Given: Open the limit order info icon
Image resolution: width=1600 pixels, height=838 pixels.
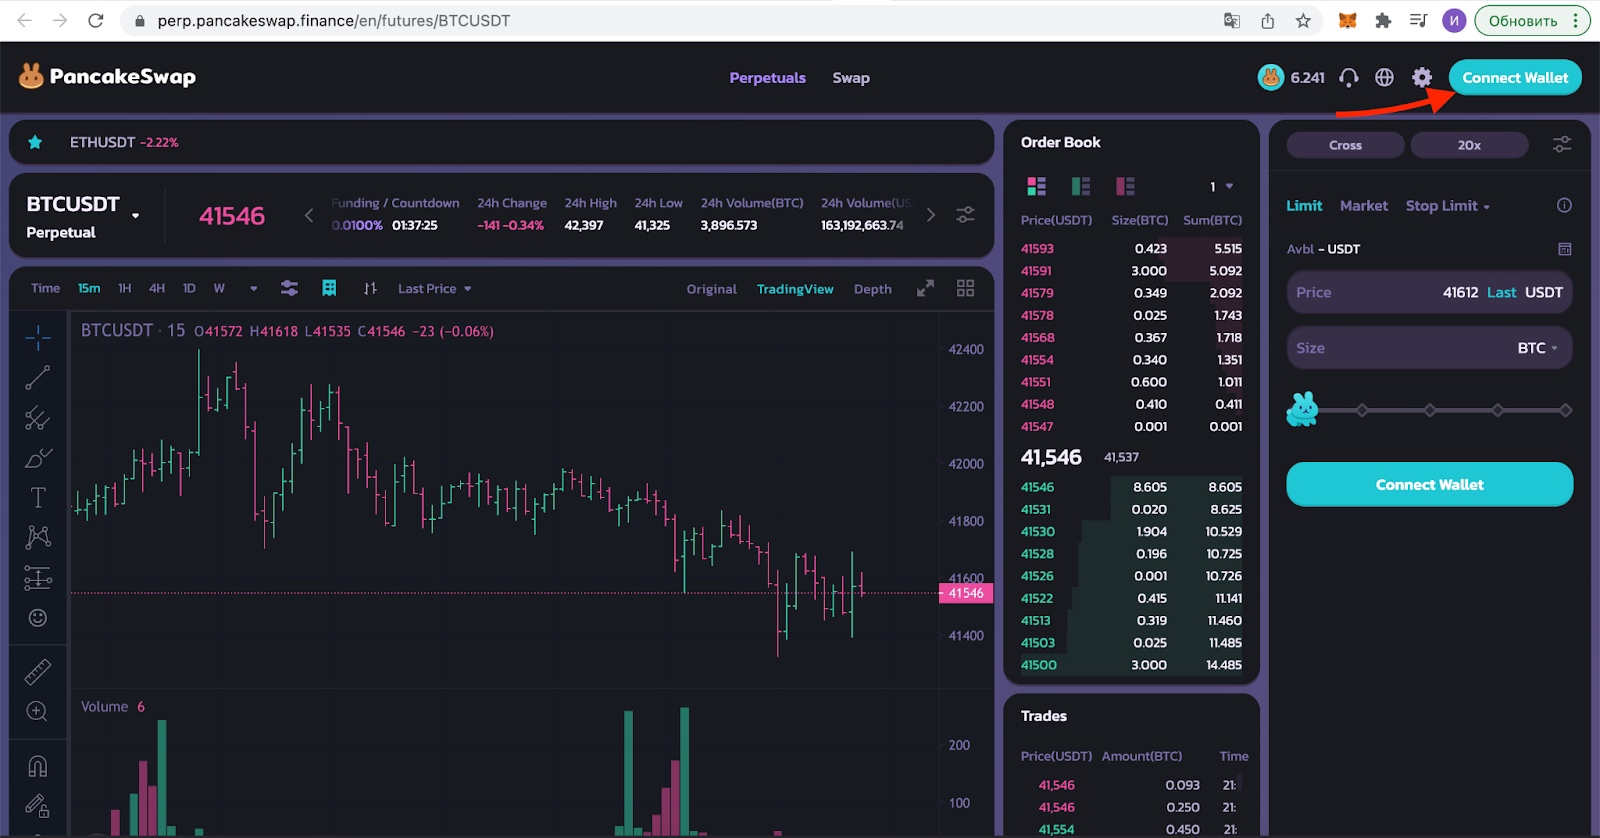Looking at the screenshot, I should [1564, 205].
